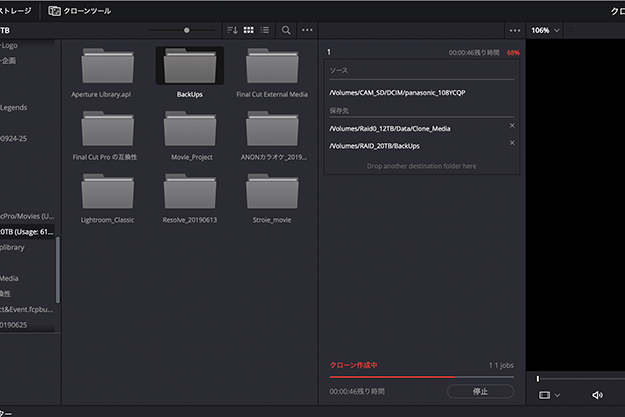Open media browser options menu (three dots)
This screenshot has height=417, width=625.
pos(308,30)
